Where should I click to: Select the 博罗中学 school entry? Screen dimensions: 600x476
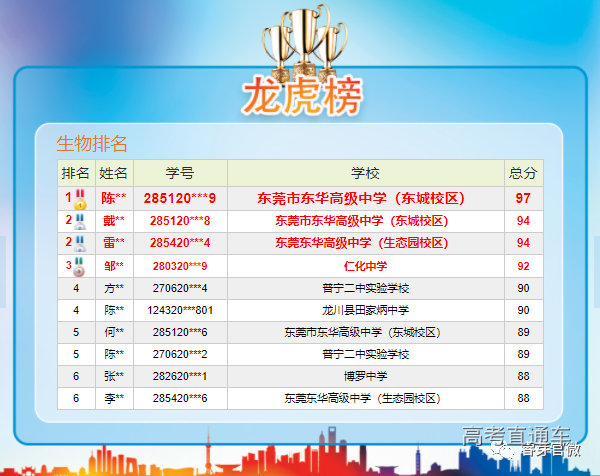tap(365, 376)
